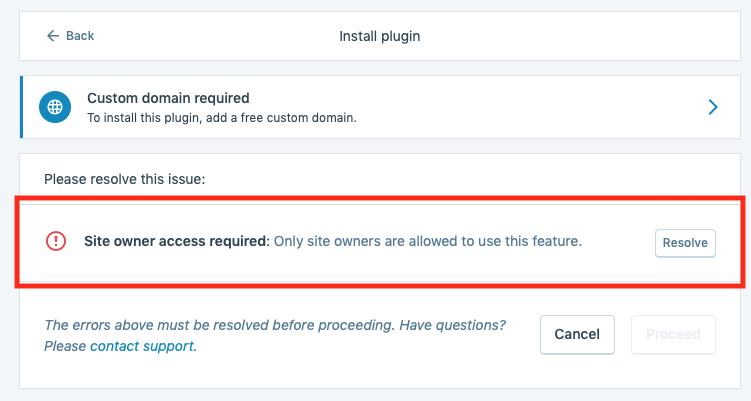
Task: Click the blue left accent bar of banner
Action: point(21,107)
